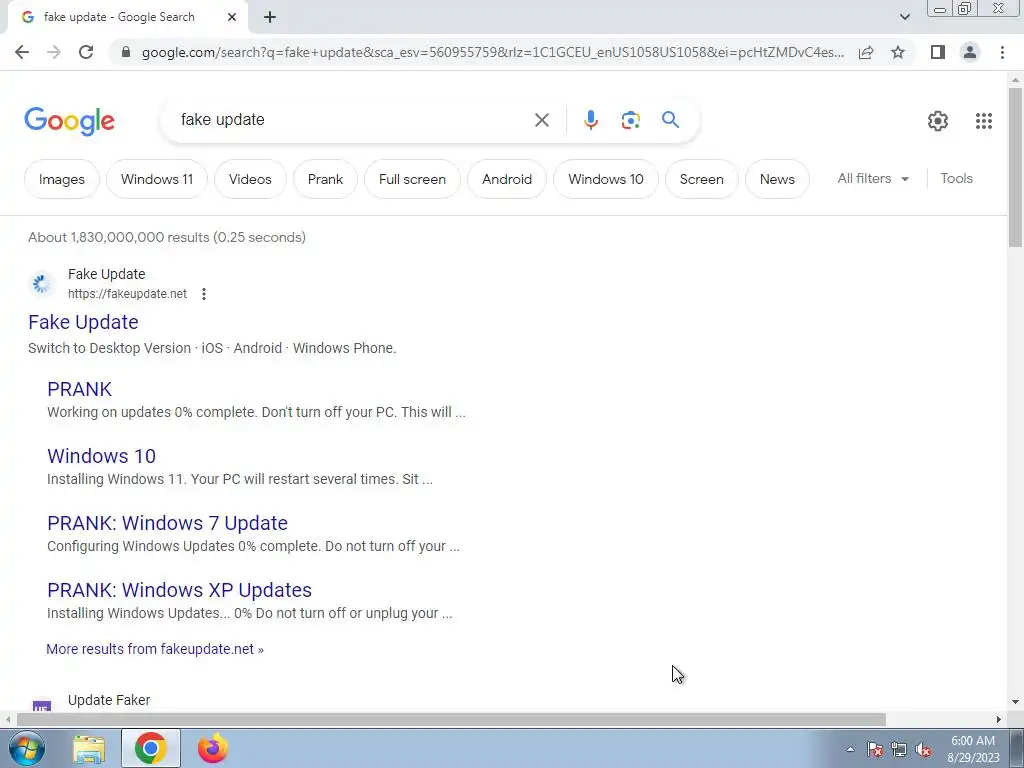Start a voice search with the microphone

(590, 120)
